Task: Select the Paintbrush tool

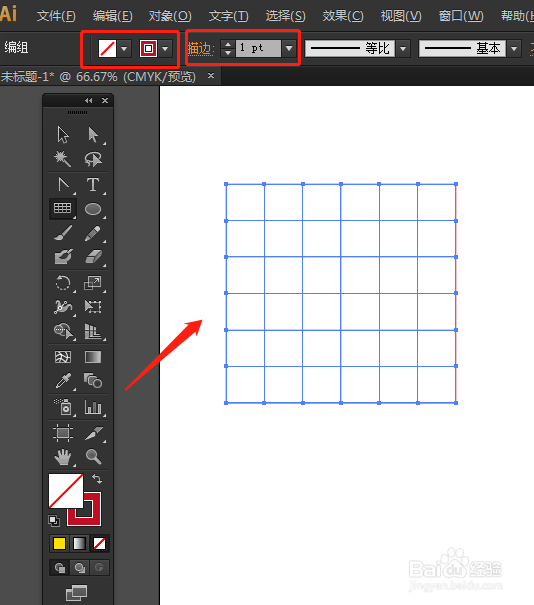Action: pyautogui.click(x=63, y=233)
